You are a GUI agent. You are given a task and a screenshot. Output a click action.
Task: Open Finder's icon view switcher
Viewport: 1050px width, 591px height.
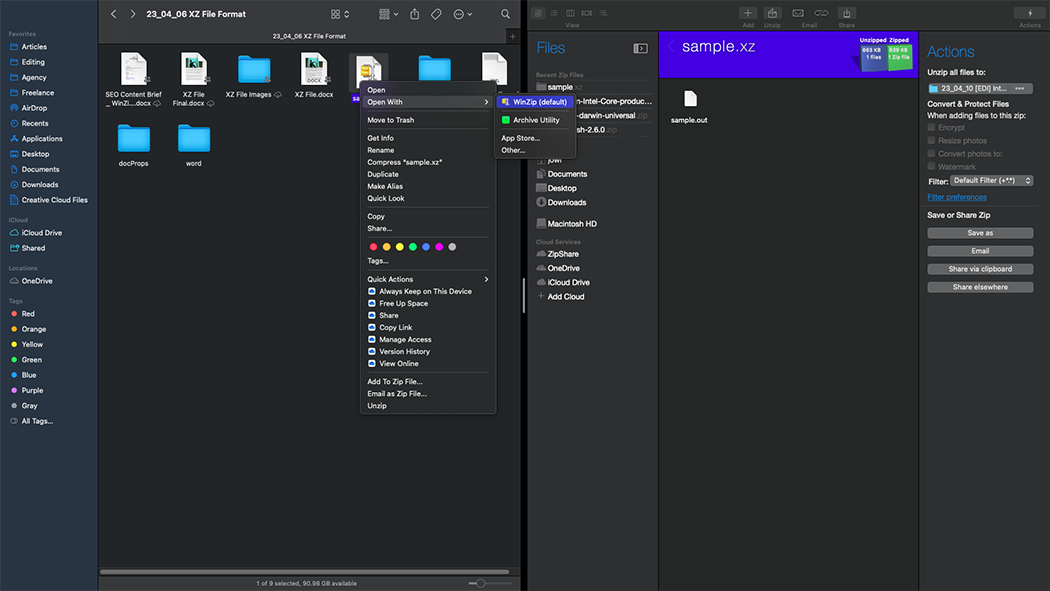coord(340,14)
